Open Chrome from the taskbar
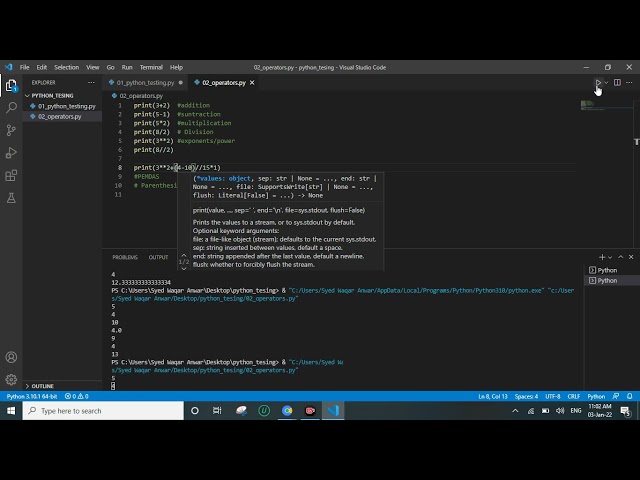Viewport: 640px width, 480px height. pos(287,411)
